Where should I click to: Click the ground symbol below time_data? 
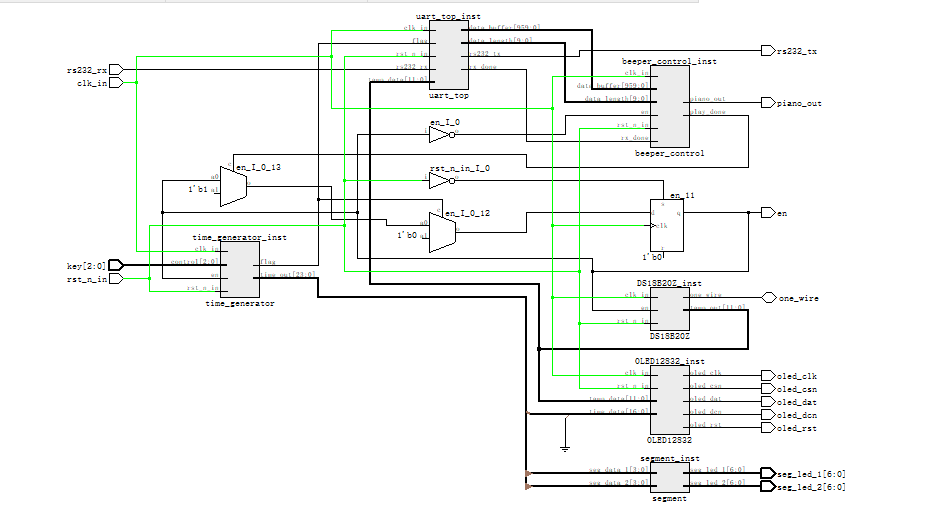tap(565, 448)
